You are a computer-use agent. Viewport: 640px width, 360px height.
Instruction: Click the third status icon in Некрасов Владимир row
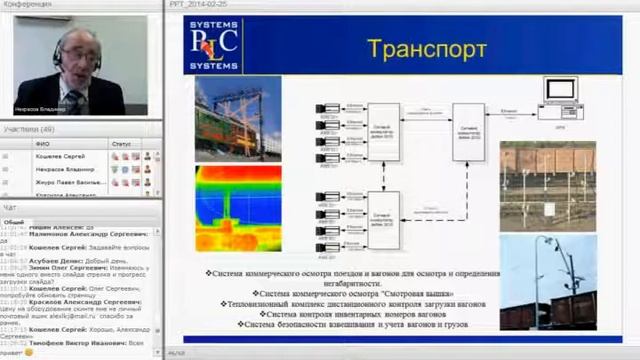click(136, 169)
